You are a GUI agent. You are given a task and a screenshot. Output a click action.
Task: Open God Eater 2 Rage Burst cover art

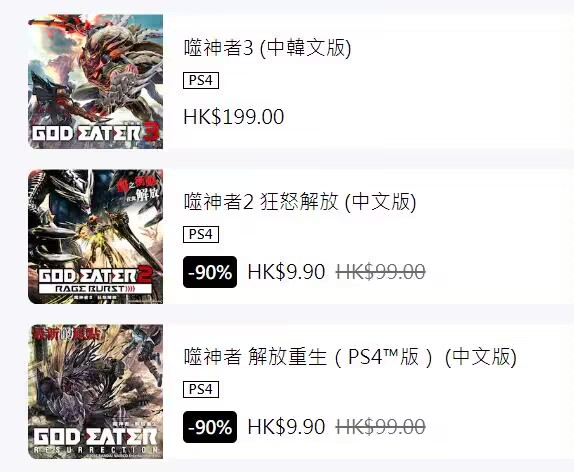pyautogui.click(x=96, y=237)
